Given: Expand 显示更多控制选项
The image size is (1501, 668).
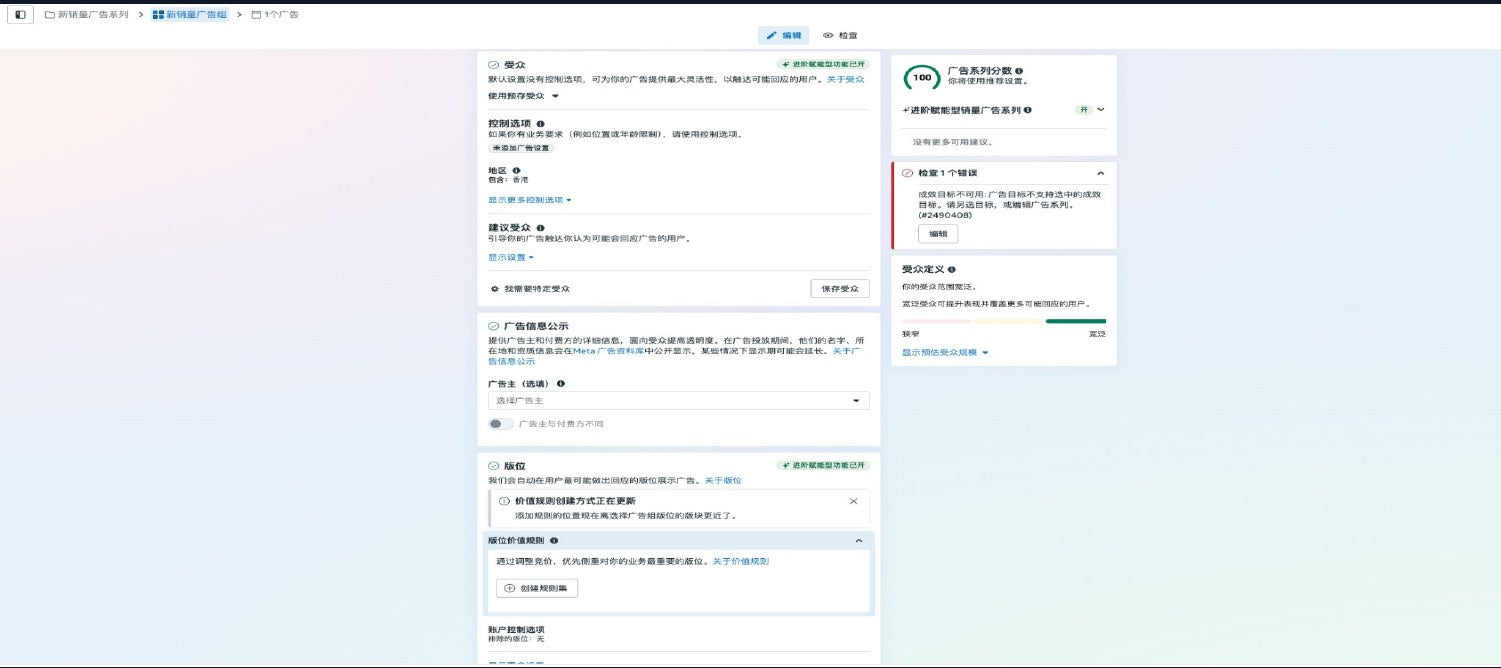Looking at the screenshot, I should (x=530, y=200).
